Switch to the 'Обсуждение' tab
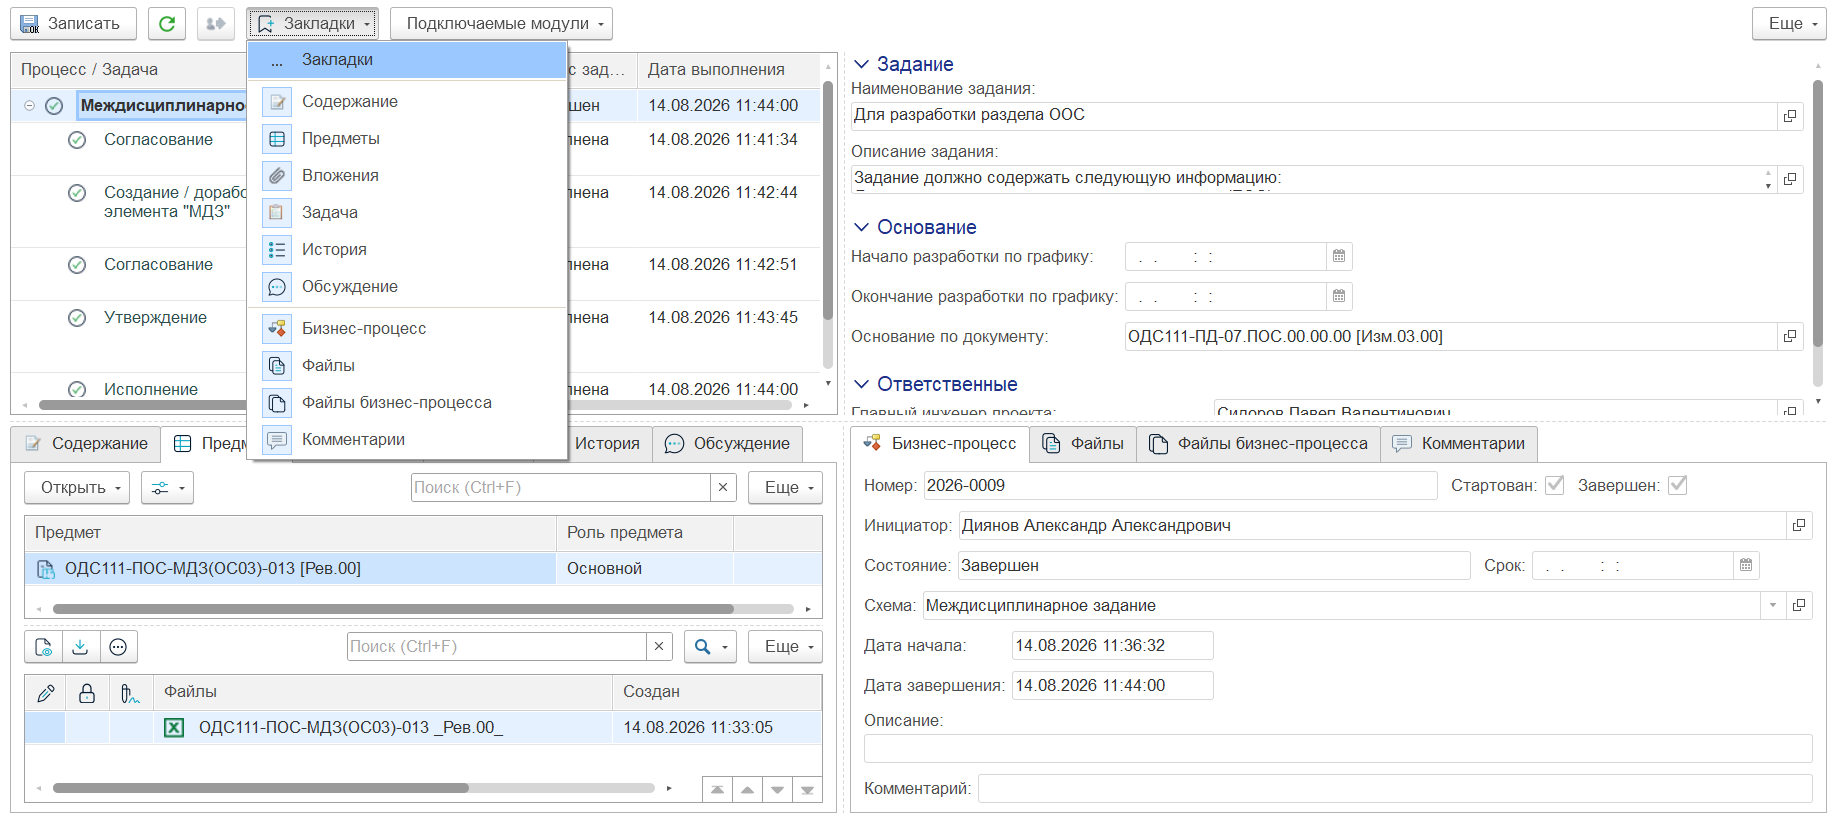Viewport: 1837px width, 817px height. click(727, 443)
